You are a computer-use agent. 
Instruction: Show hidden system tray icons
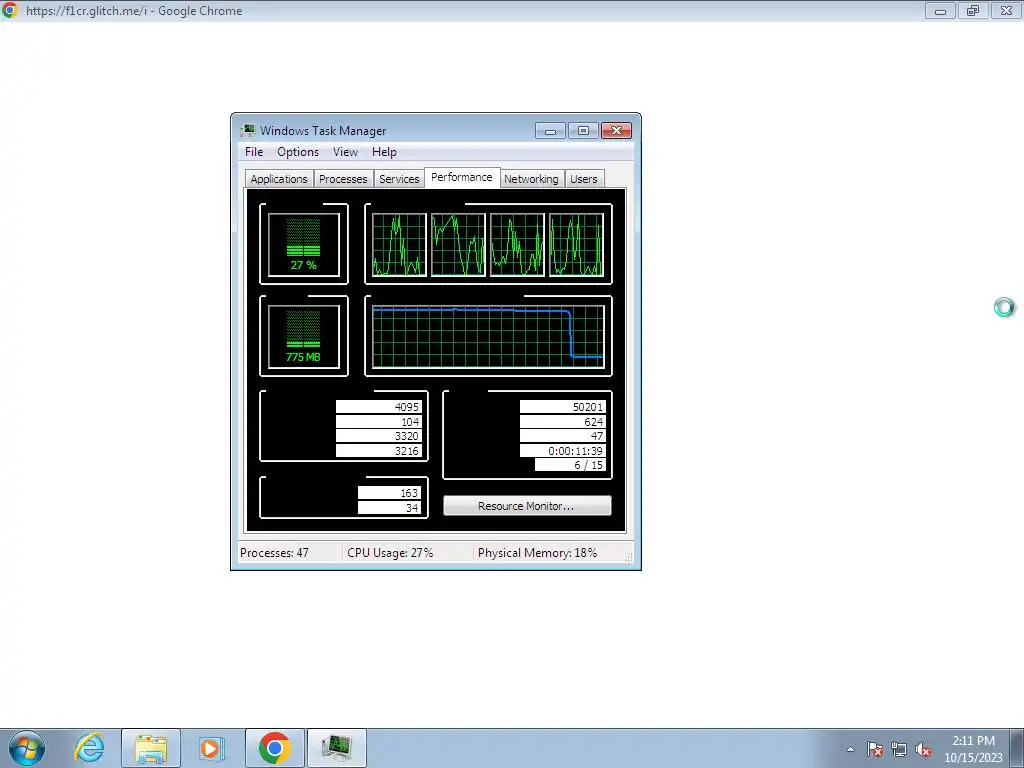pos(850,749)
